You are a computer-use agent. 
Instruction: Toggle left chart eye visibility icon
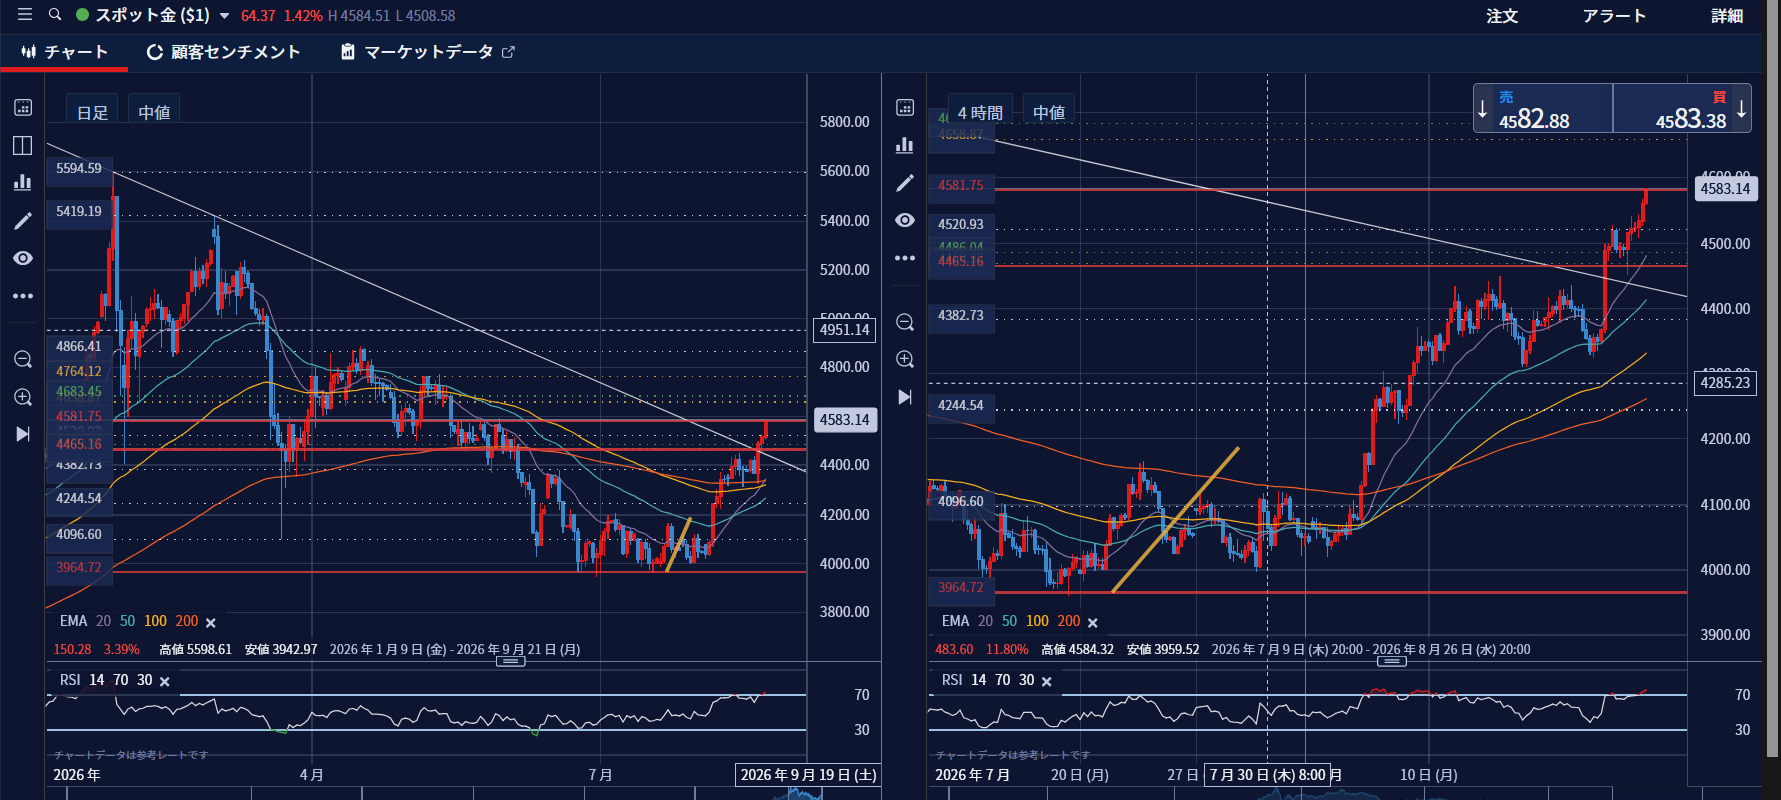tap(23, 258)
